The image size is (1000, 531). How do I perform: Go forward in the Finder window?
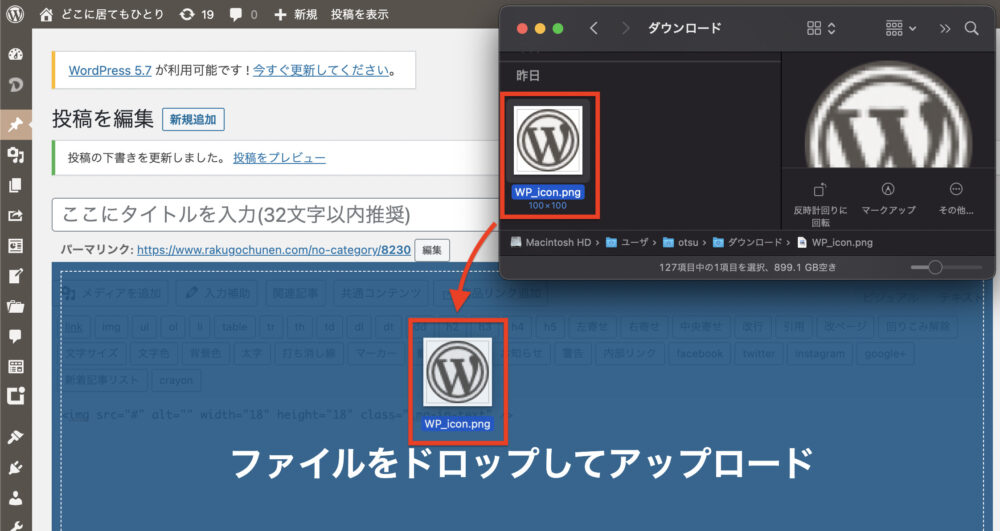click(x=626, y=28)
